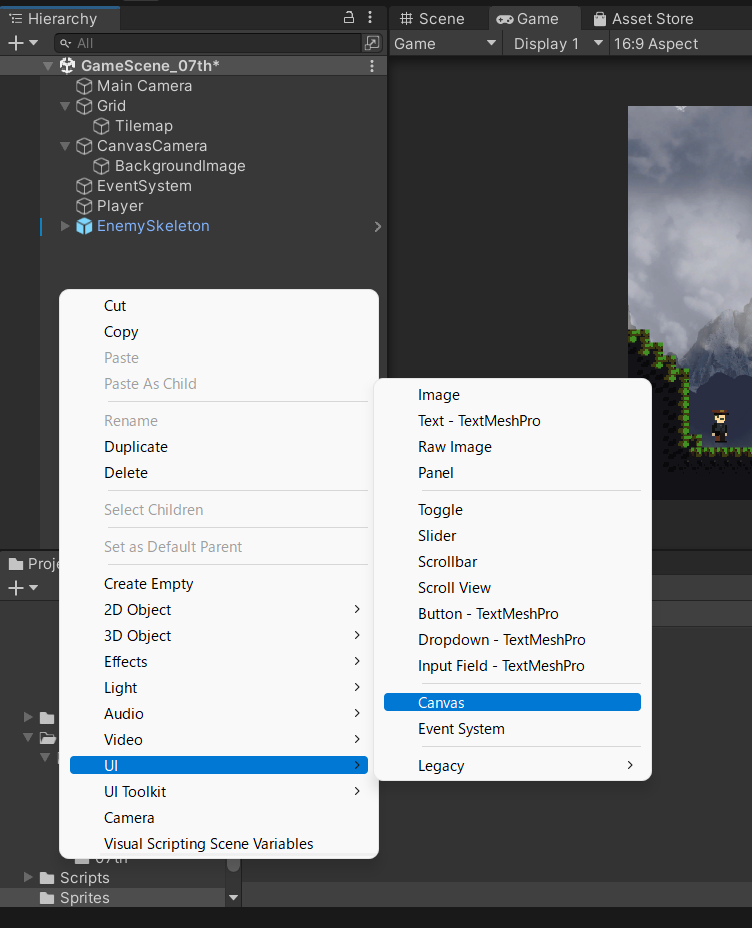752x928 pixels.
Task: Switch to the Scene tab
Action: (433, 18)
